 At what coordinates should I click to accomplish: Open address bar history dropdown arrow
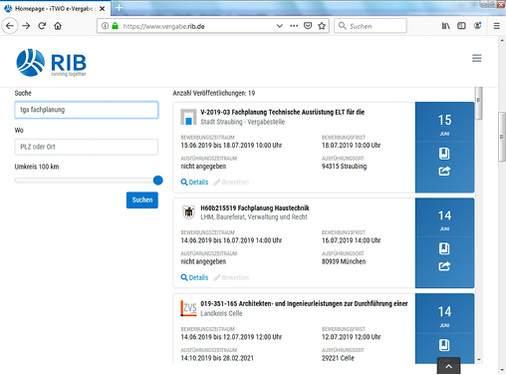coord(279,26)
